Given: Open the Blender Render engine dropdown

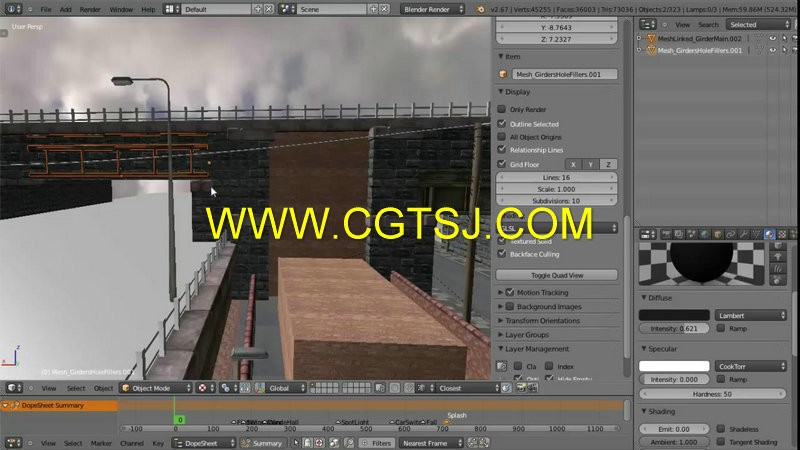Looking at the screenshot, I should (x=432, y=9).
